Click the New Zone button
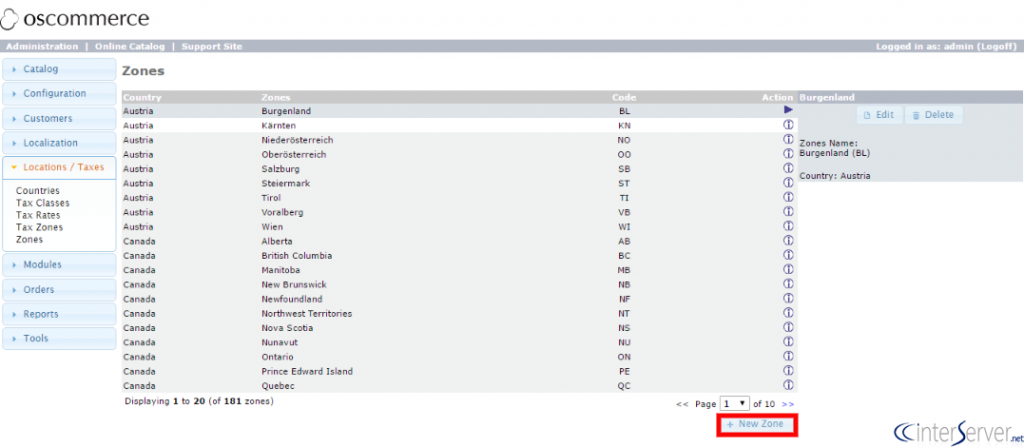Image resolution: width=1024 pixels, height=448 pixels. (758, 424)
